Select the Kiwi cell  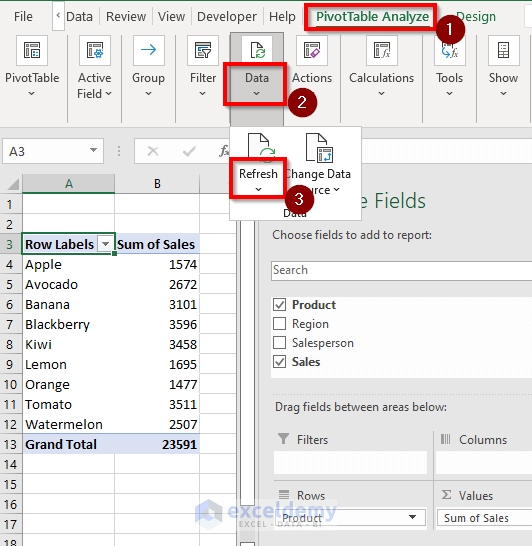[x=69, y=345]
